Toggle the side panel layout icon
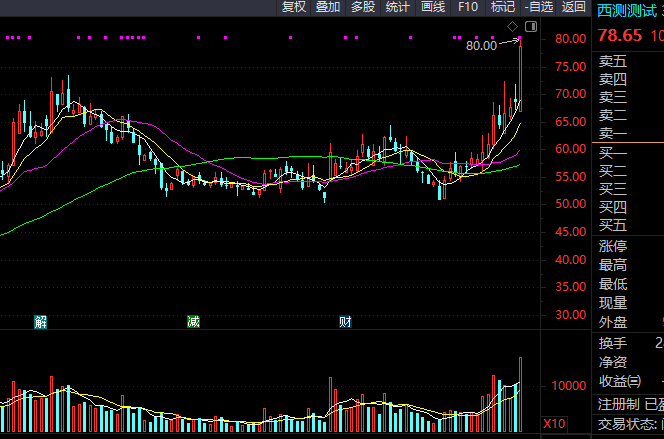The height and width of the screenshot is (439, 664). tap(531, 27)
